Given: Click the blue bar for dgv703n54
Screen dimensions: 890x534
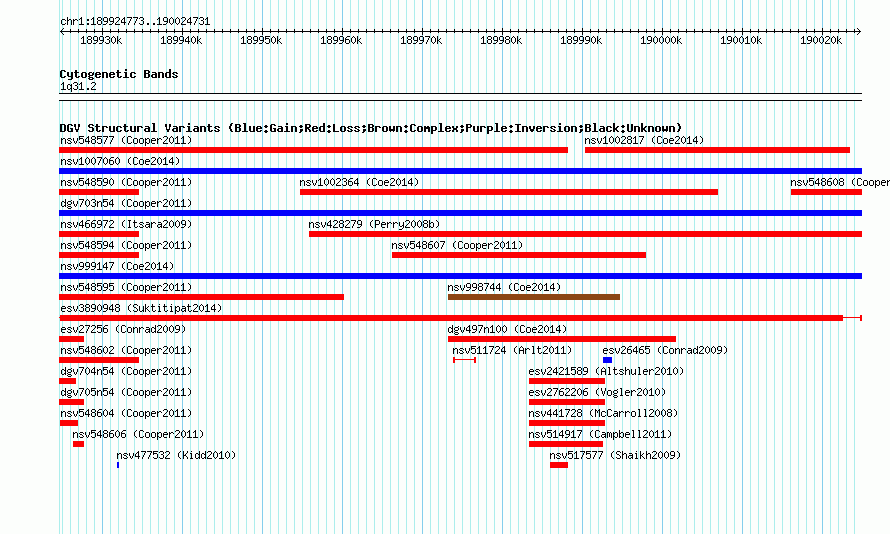Looking at the screenshot, I should tap(460, 213).
